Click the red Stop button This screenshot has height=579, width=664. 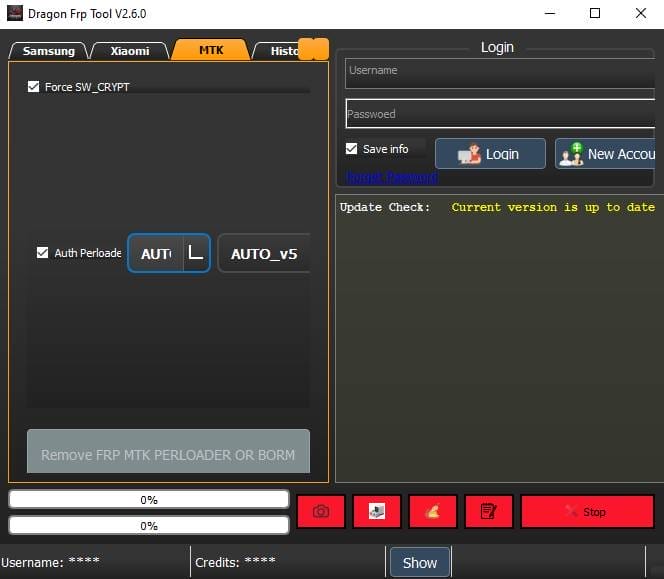coord(587,511)
